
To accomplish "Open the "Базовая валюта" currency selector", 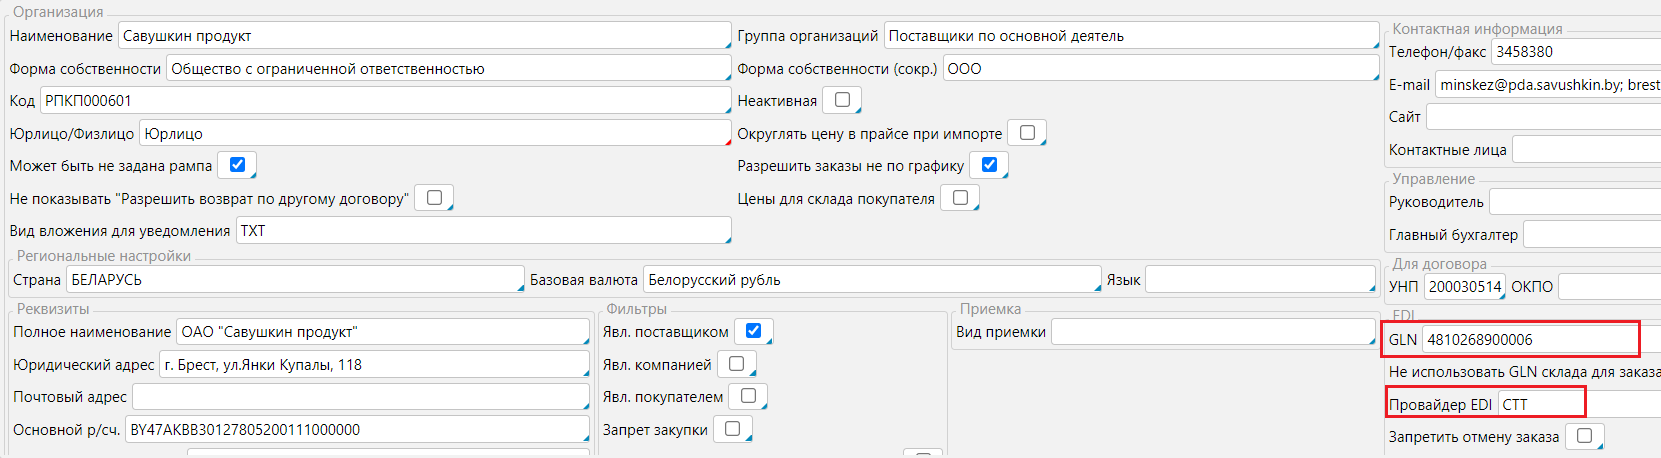I will [870, 280].
